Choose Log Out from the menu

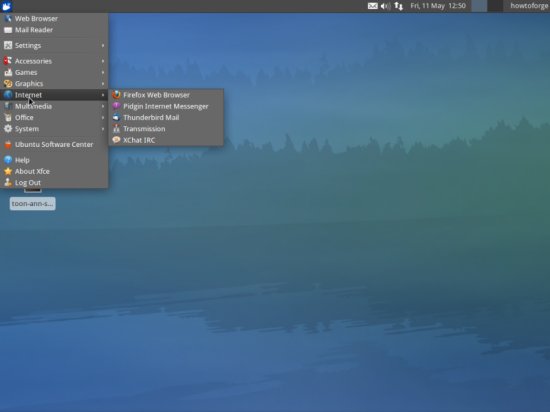(x=54, y=183)
